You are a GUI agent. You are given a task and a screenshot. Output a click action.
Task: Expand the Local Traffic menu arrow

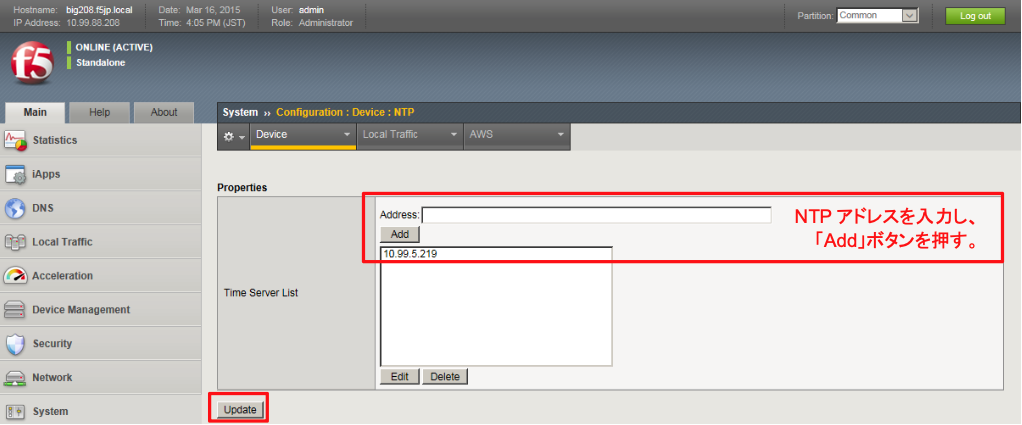click(x=454, y=135)
